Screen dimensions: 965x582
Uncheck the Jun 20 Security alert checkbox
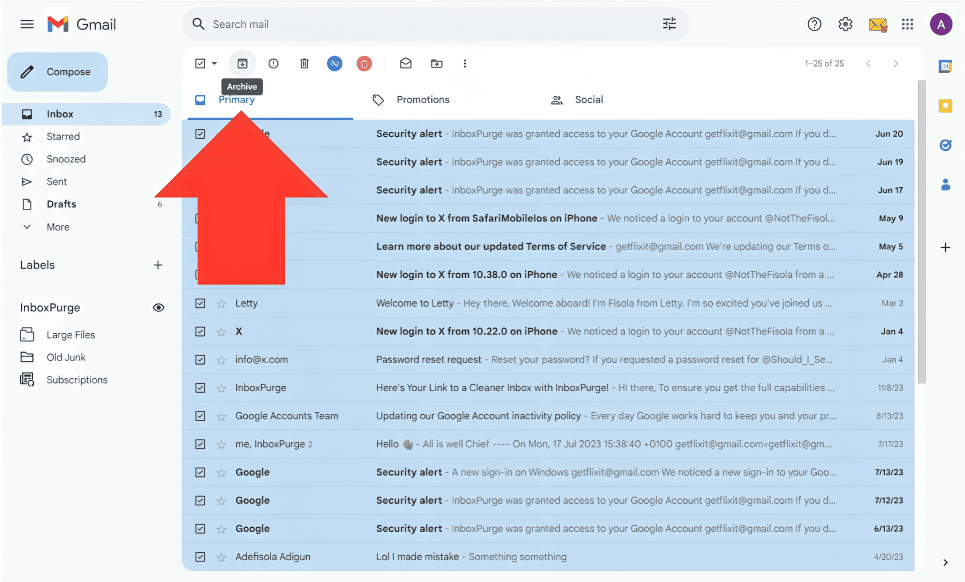tap(200, 134)
